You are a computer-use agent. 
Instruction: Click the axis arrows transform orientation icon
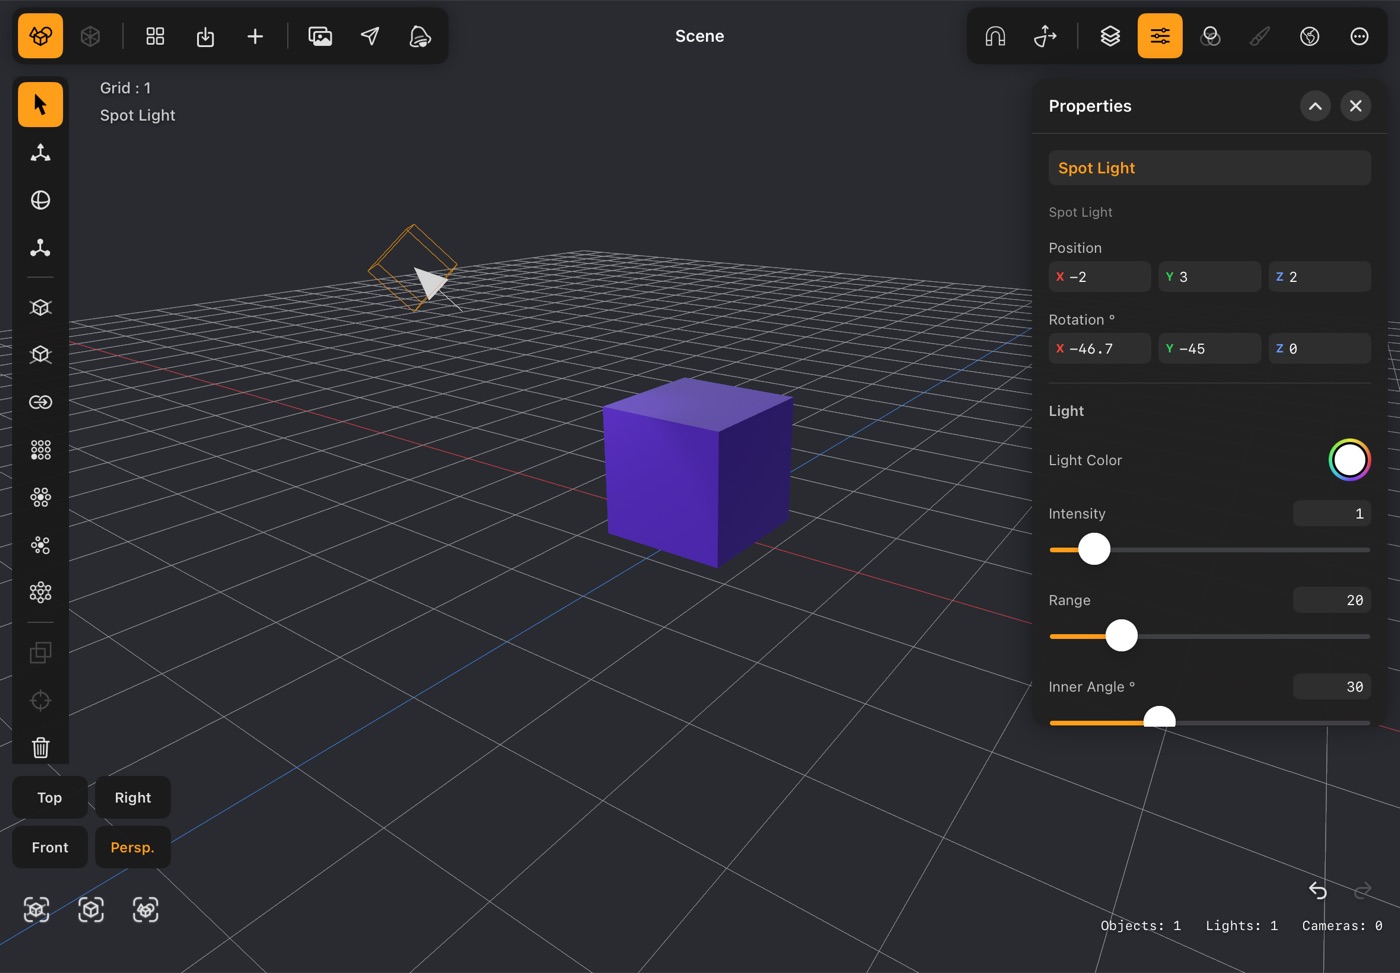(1045, 36)
